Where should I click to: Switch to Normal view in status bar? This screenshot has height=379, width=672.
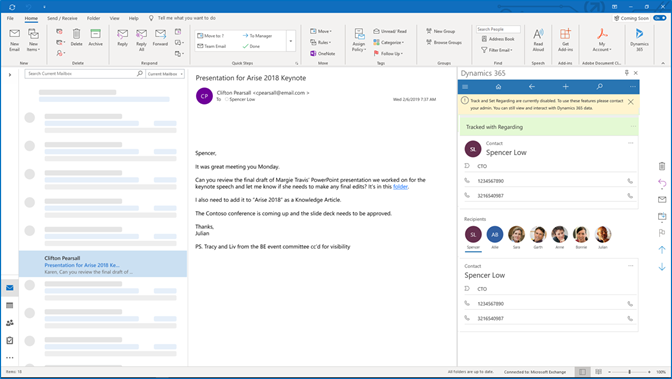point(582,372)
